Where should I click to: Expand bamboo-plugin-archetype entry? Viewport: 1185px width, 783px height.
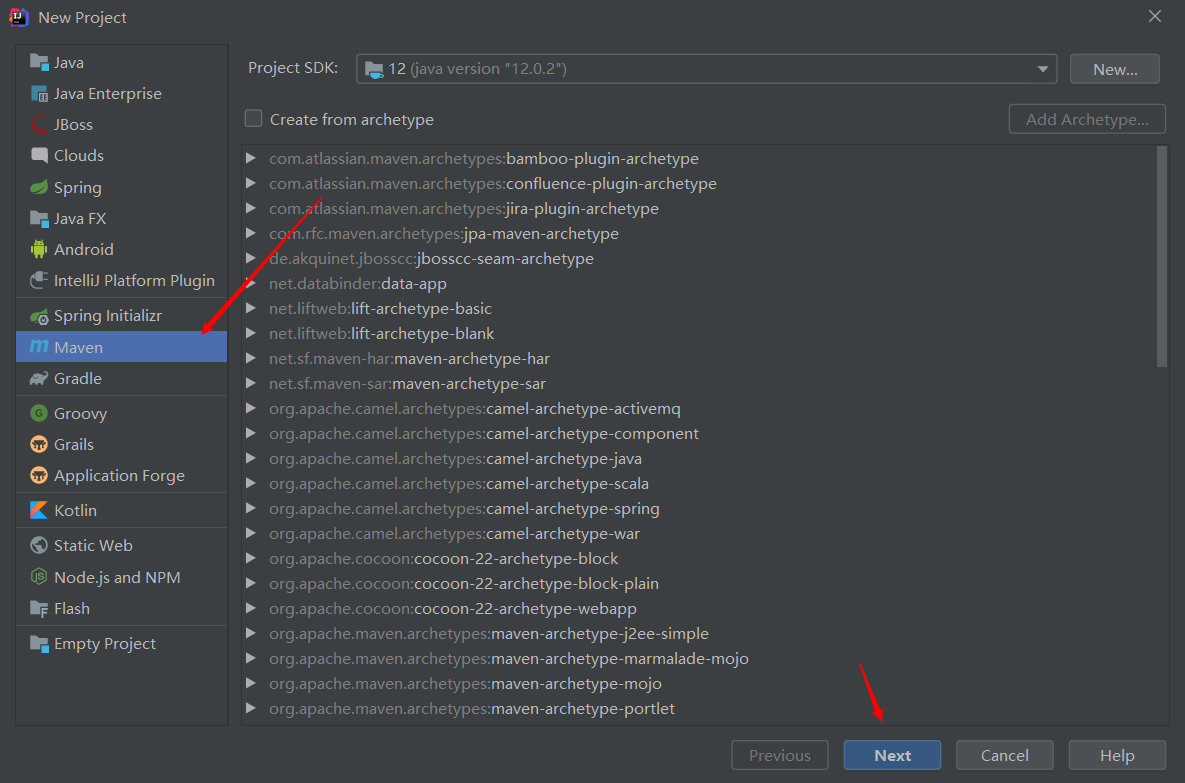pyautogui.click(x=251, y=158)
